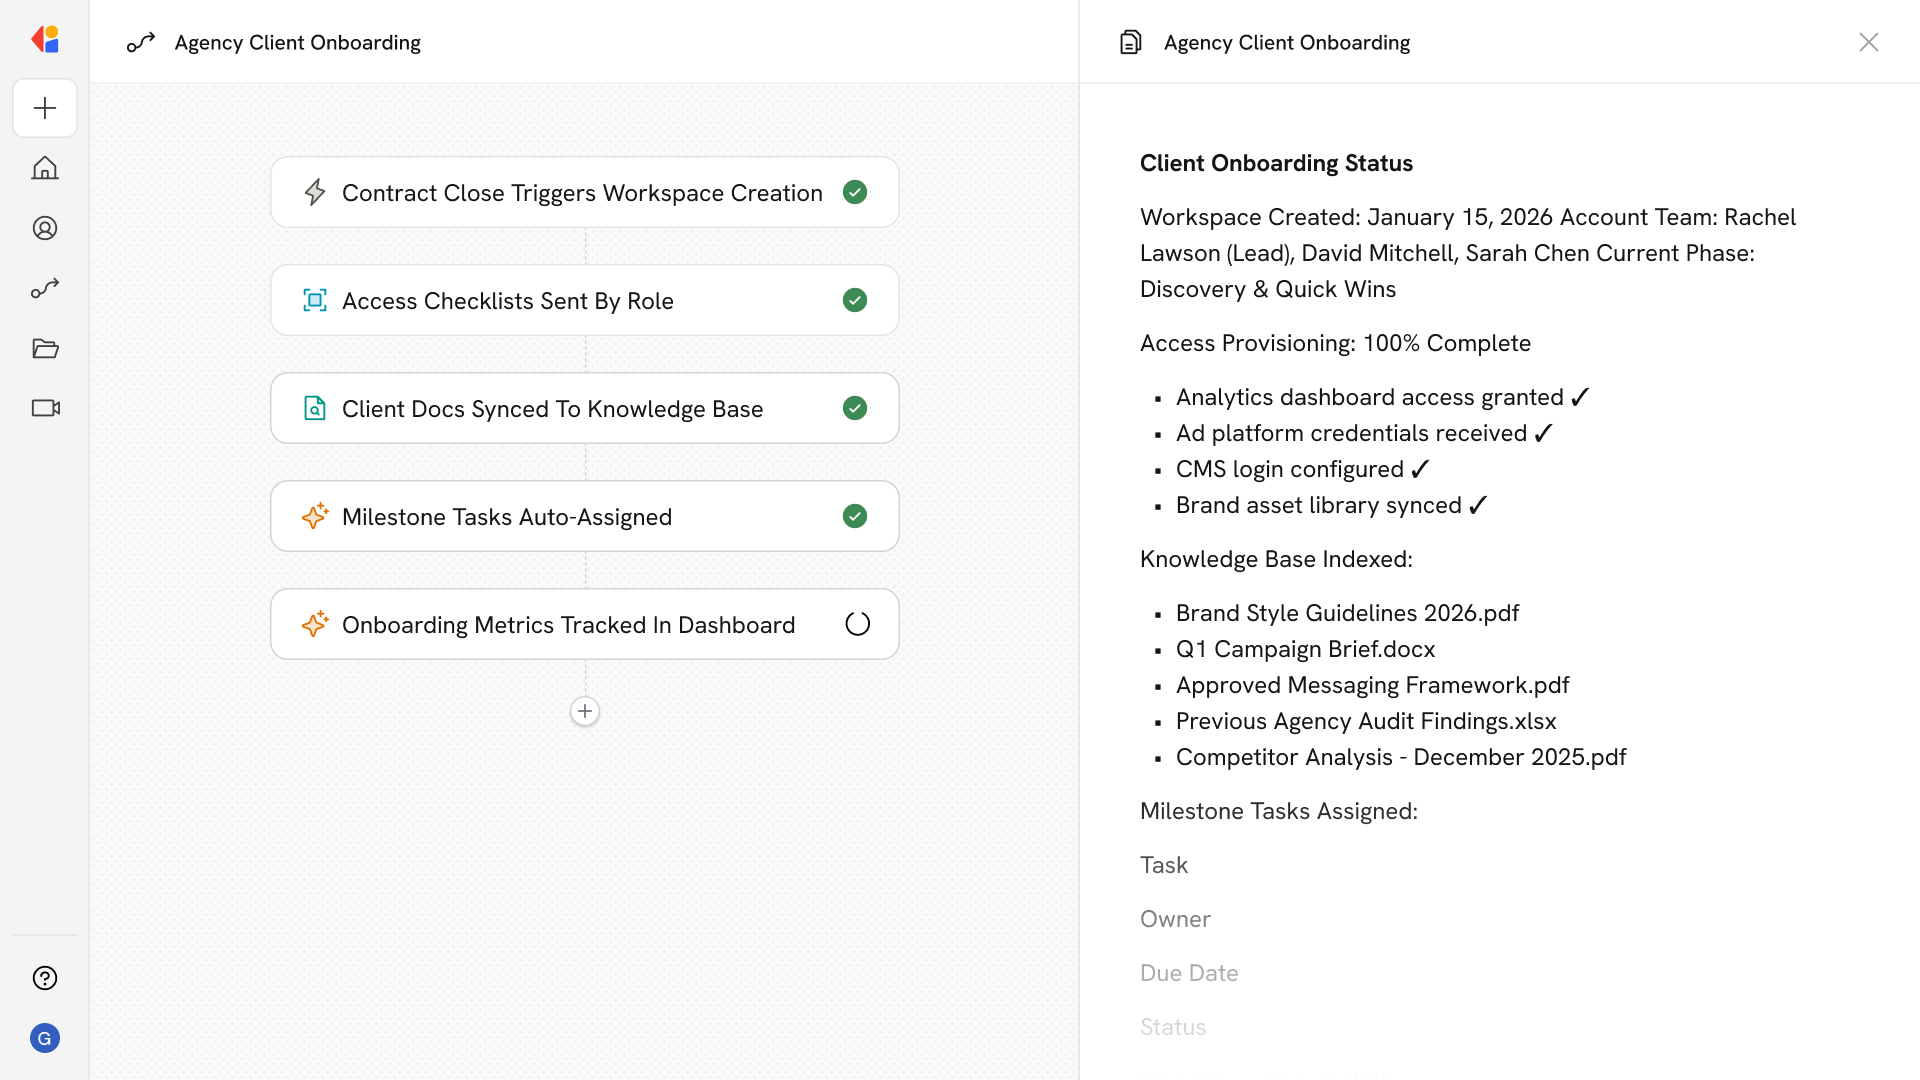Click green checkmark on Contract Close step
Viewport: 1920px width, 1080px height.
[x=855, y=192]
